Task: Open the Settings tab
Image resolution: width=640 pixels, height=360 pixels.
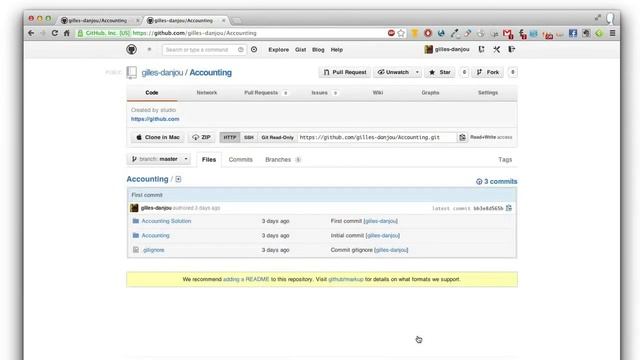Action: pyautogui.click(x=488, y=93)
